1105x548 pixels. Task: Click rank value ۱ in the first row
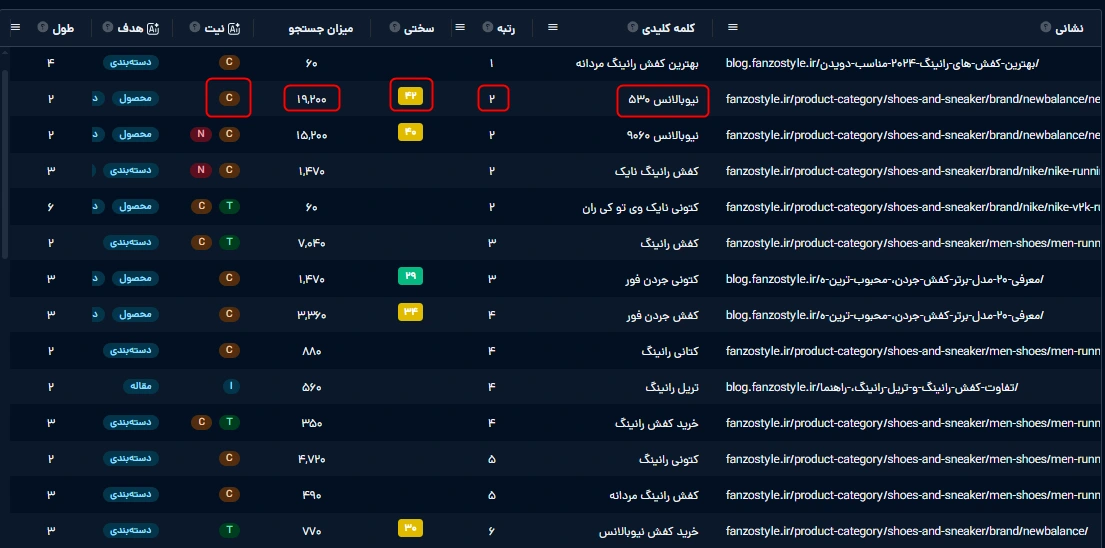coord(491,63)
